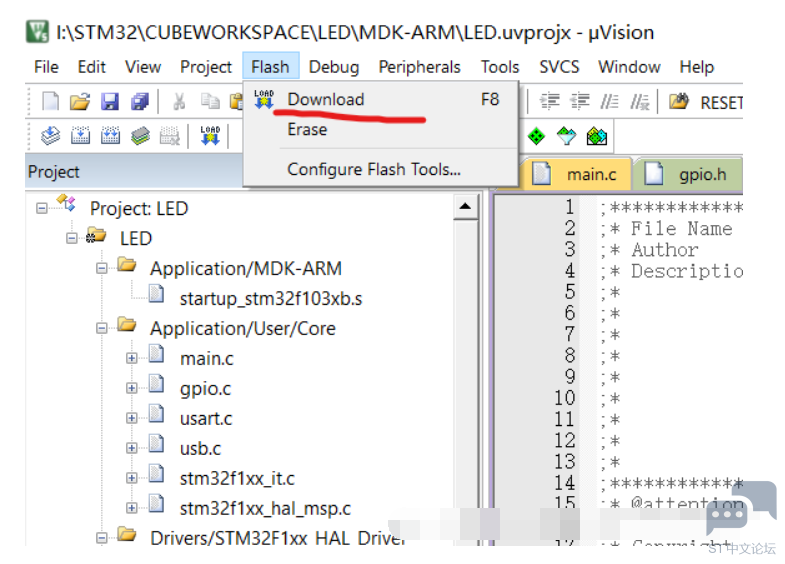Viewport: 785px width, 564px height.
Task: Open the File menu
Action: tap(46, 67)
